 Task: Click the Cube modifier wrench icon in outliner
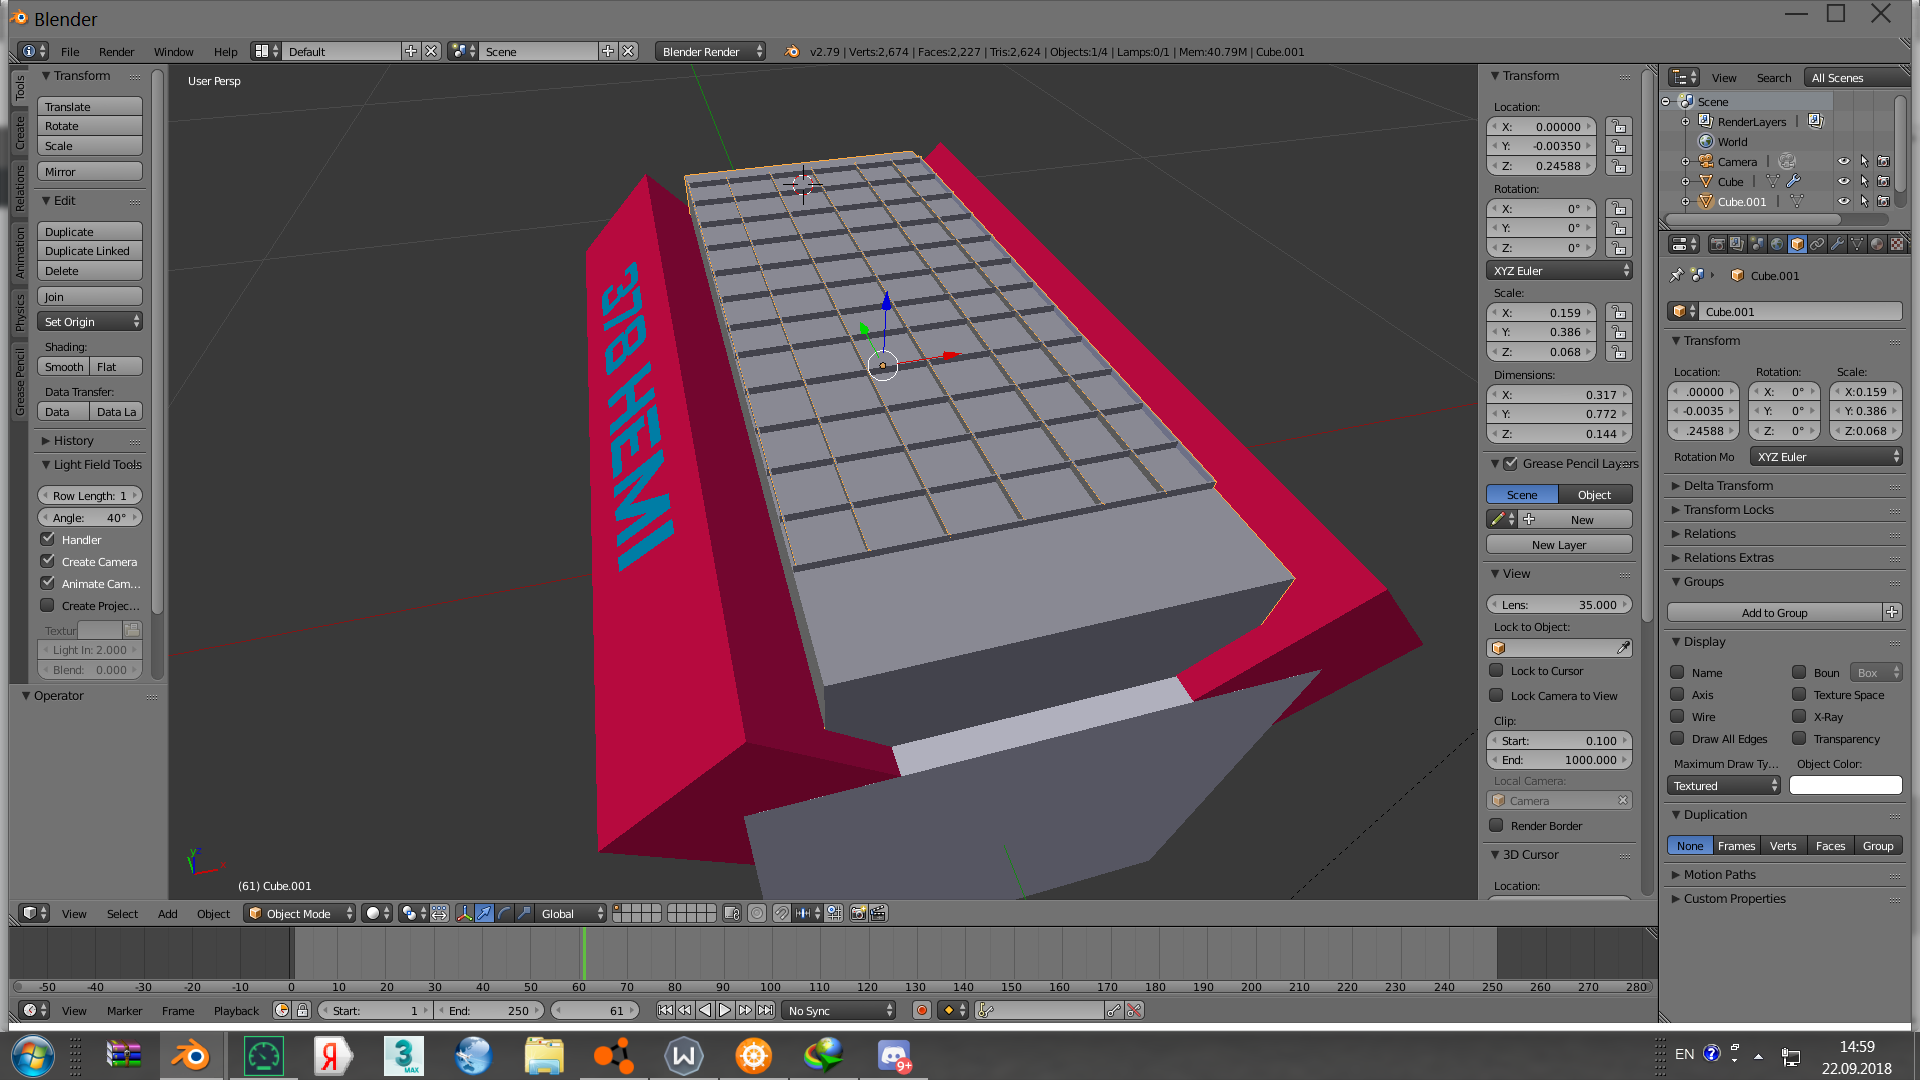pyautogui.click(x=1794, y=181)
